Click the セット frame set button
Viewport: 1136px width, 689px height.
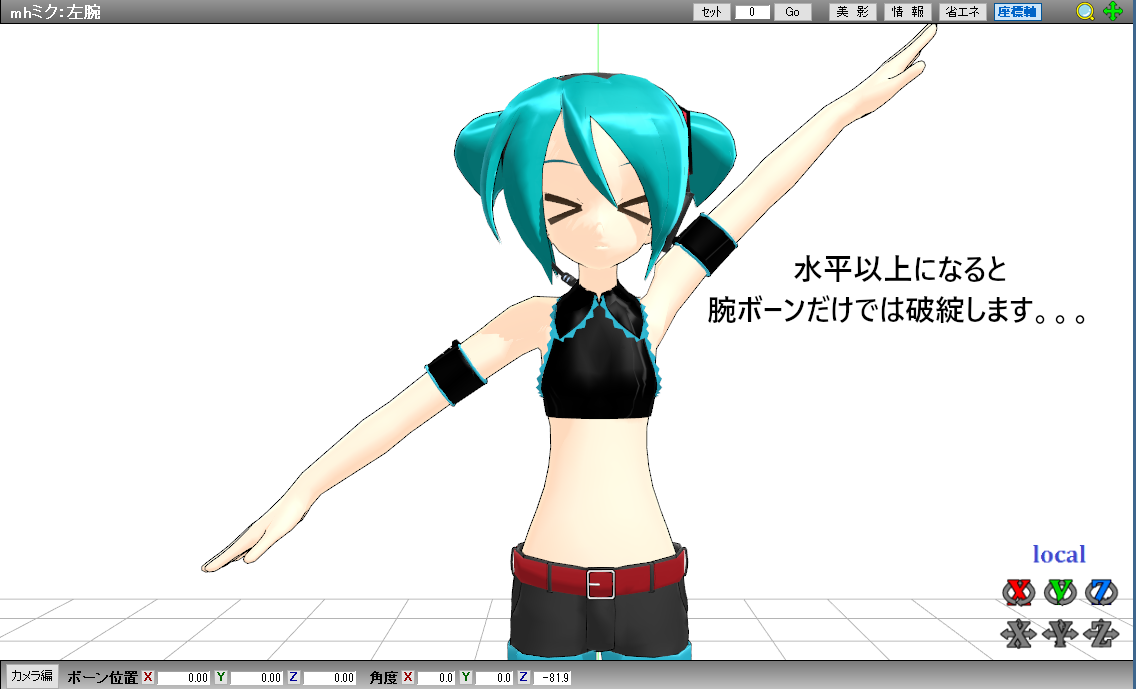(711, 12)
